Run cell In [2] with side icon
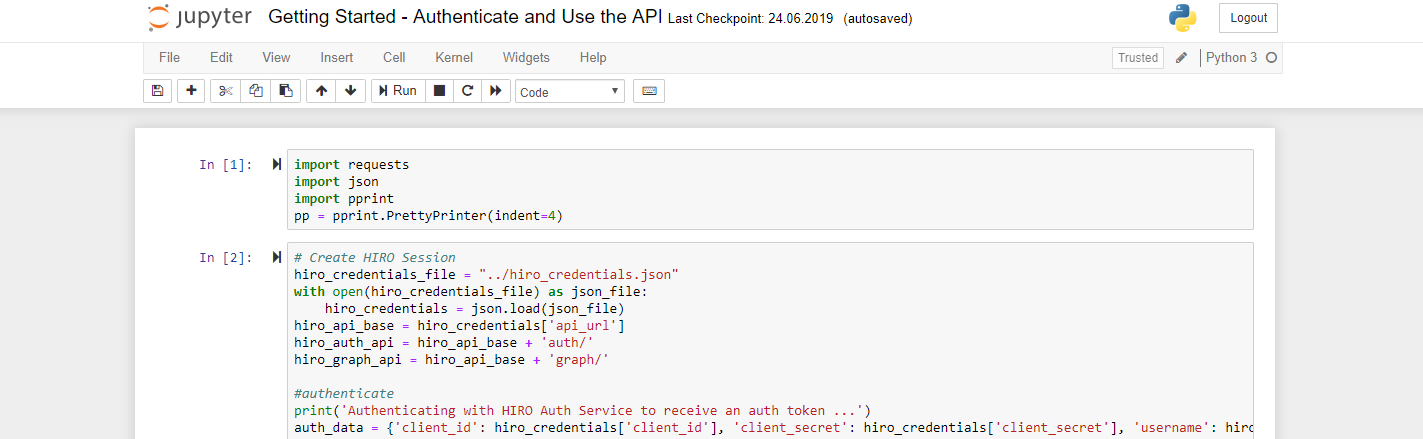Viewport: 1423px width, 439px height. [277, 257]
